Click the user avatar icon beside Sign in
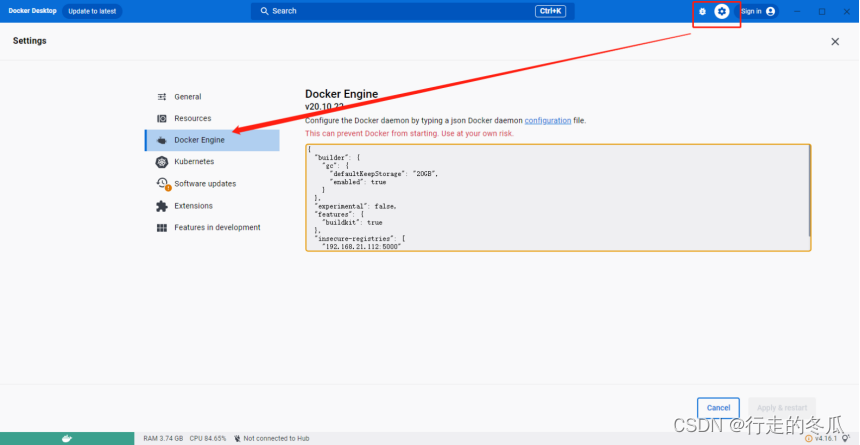This screenshot has height=445, width=860. click(771, 11)
